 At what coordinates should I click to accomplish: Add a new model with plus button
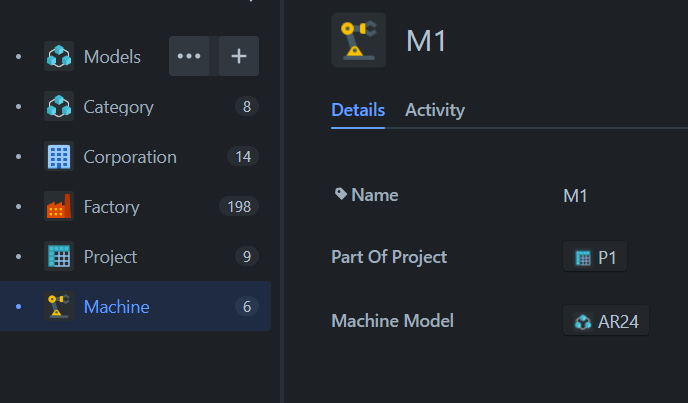click(239, 56)
